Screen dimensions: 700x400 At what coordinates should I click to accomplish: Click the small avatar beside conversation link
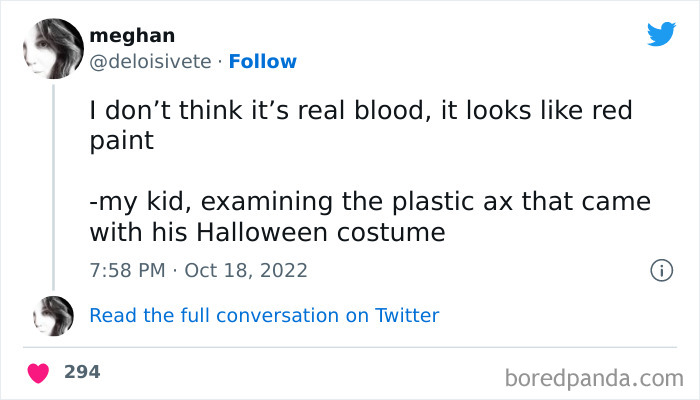53,315
